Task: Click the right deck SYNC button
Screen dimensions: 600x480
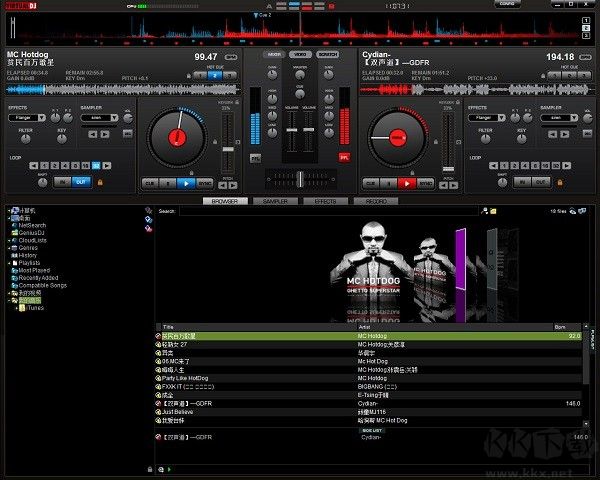Action: 426,183
